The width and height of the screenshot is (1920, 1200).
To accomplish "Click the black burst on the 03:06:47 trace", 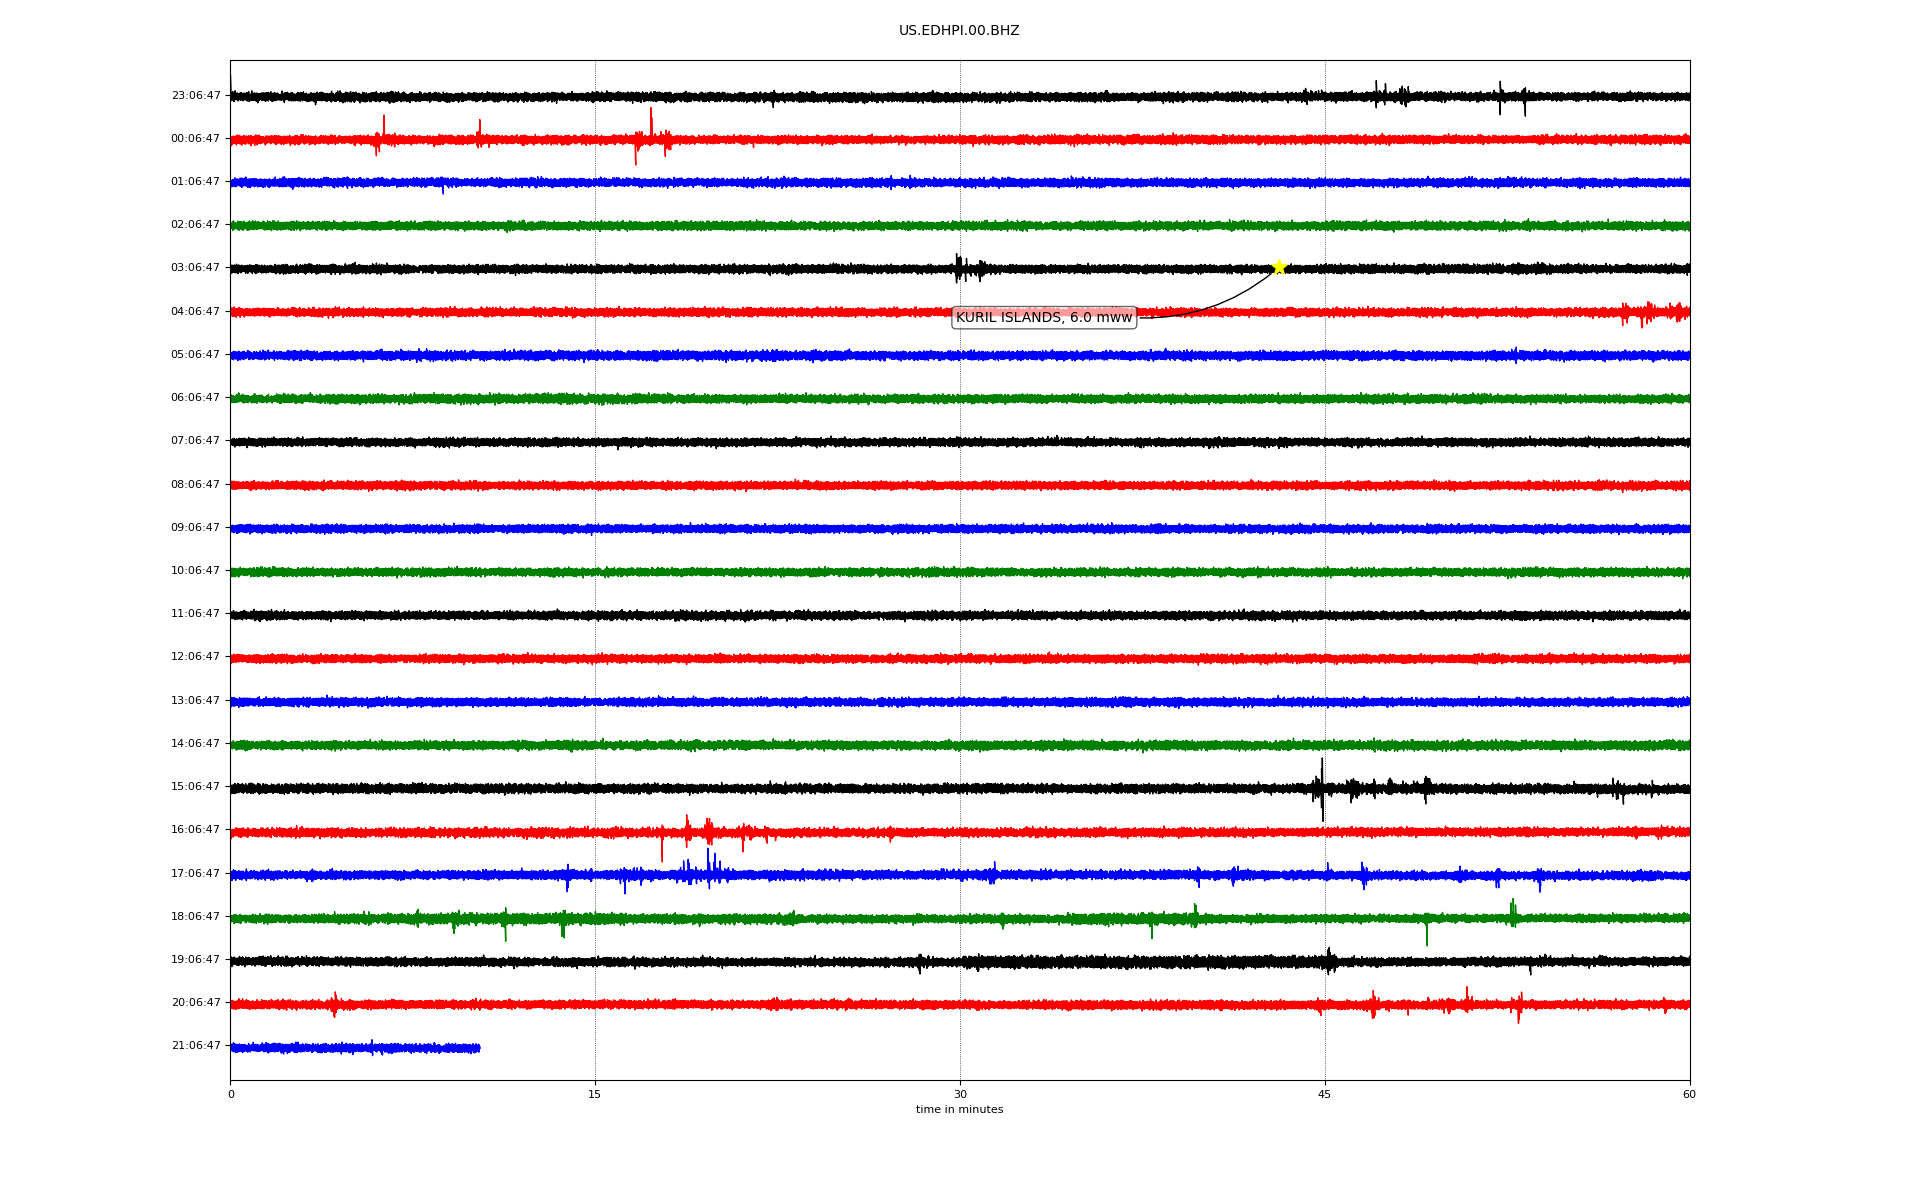I will point(969,268).
